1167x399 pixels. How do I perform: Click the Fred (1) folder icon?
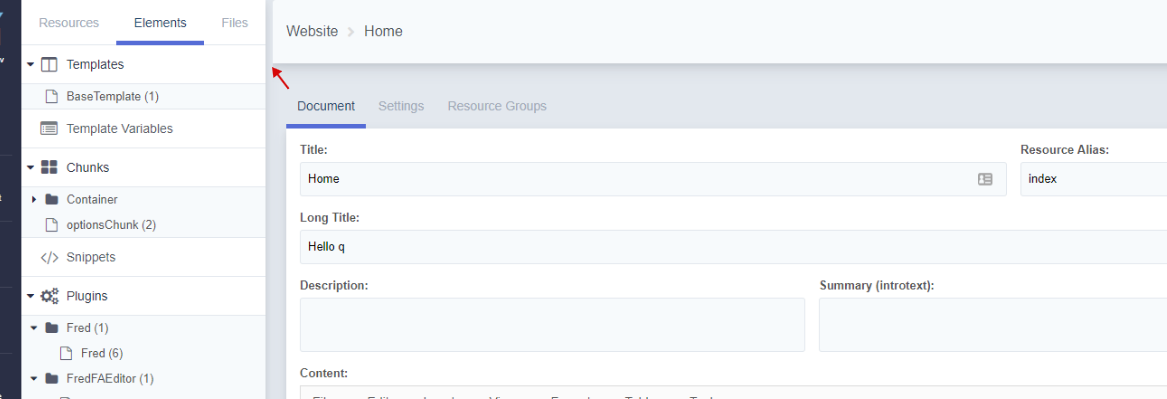tap(51, 328)
